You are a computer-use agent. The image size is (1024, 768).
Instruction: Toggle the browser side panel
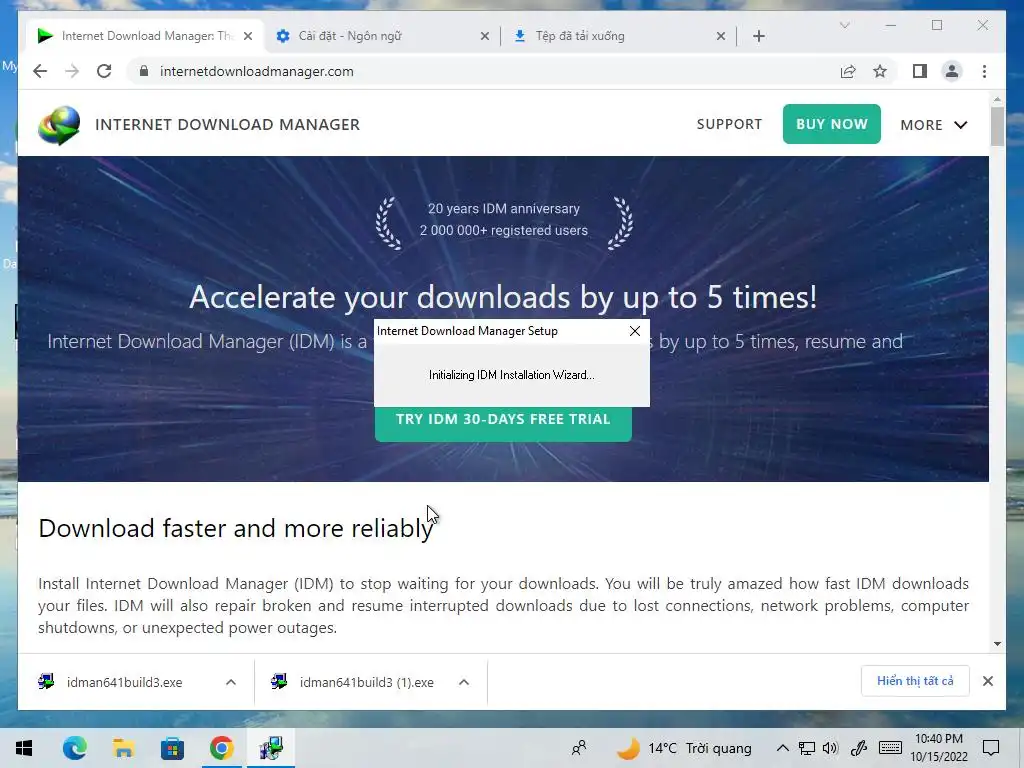[x=920, y=71]
